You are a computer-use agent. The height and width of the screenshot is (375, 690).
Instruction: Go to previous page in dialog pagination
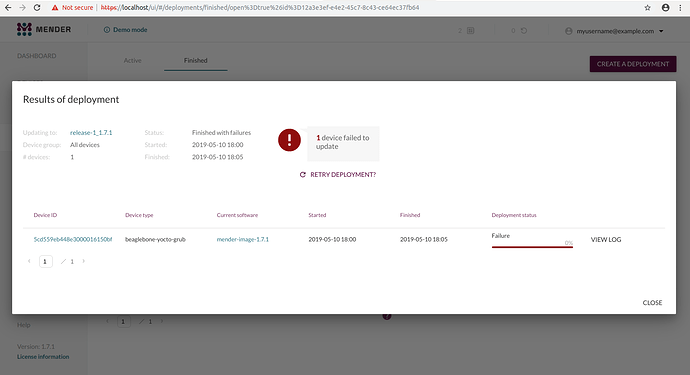(29, 261)
